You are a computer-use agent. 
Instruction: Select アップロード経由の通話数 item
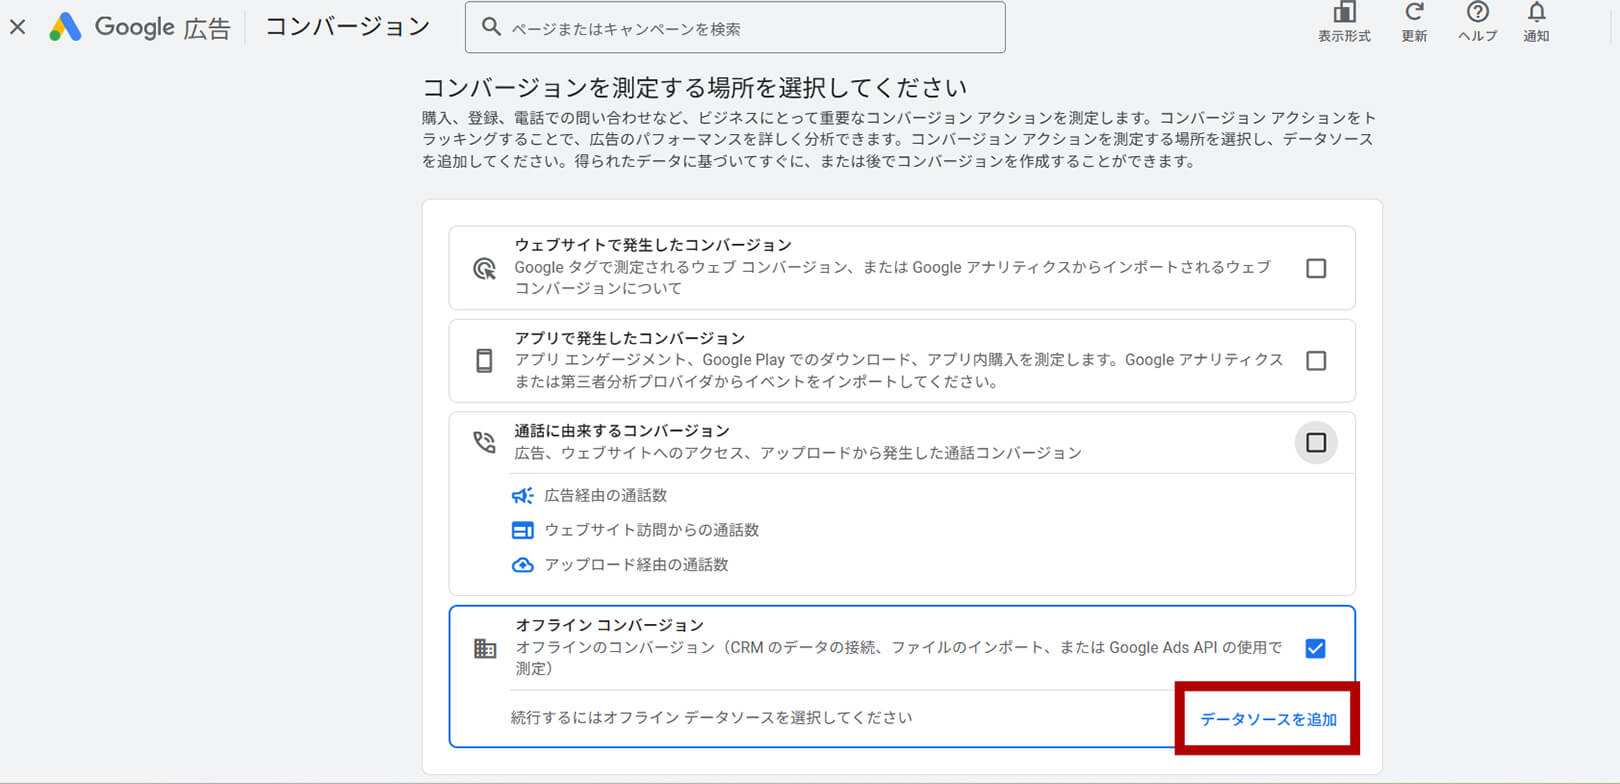[636, 565]
